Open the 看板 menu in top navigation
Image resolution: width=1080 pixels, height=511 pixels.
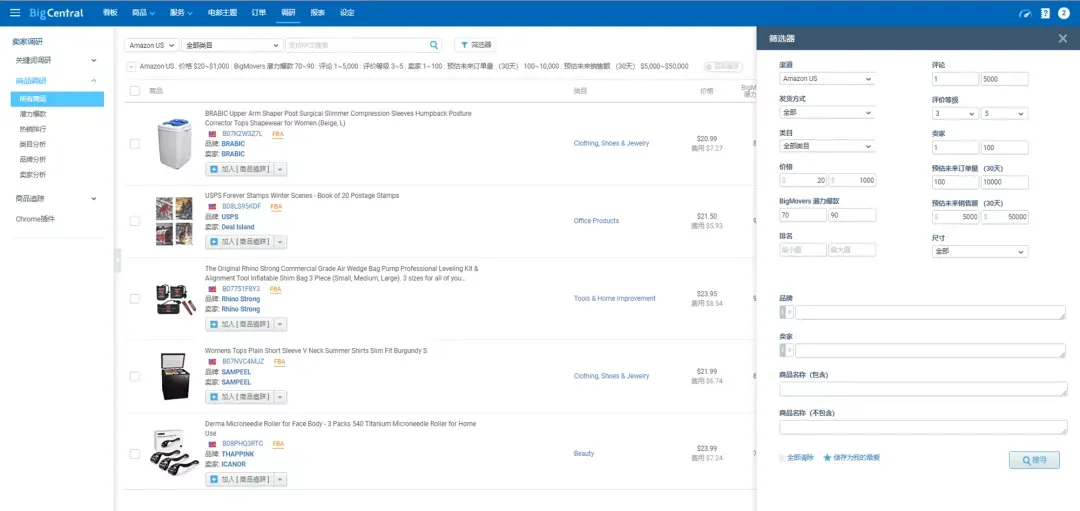pos(110,13)
